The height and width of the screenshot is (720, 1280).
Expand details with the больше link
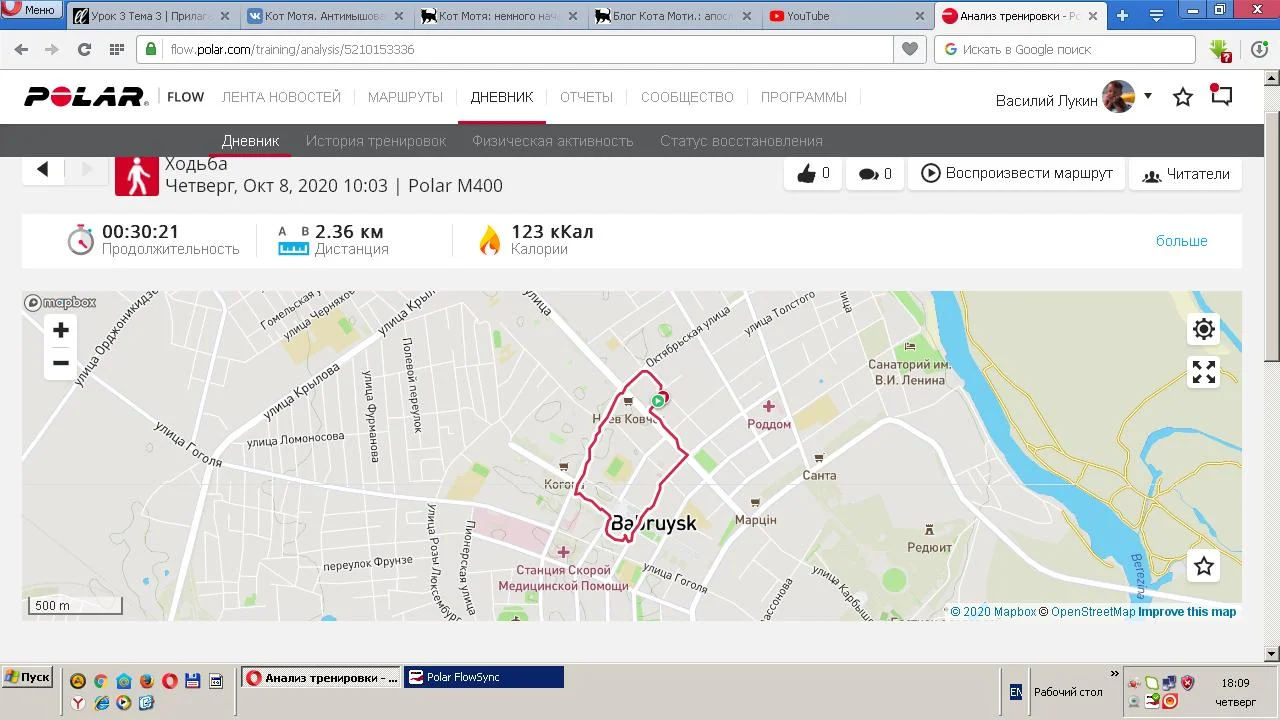[x=1182, y=241]
